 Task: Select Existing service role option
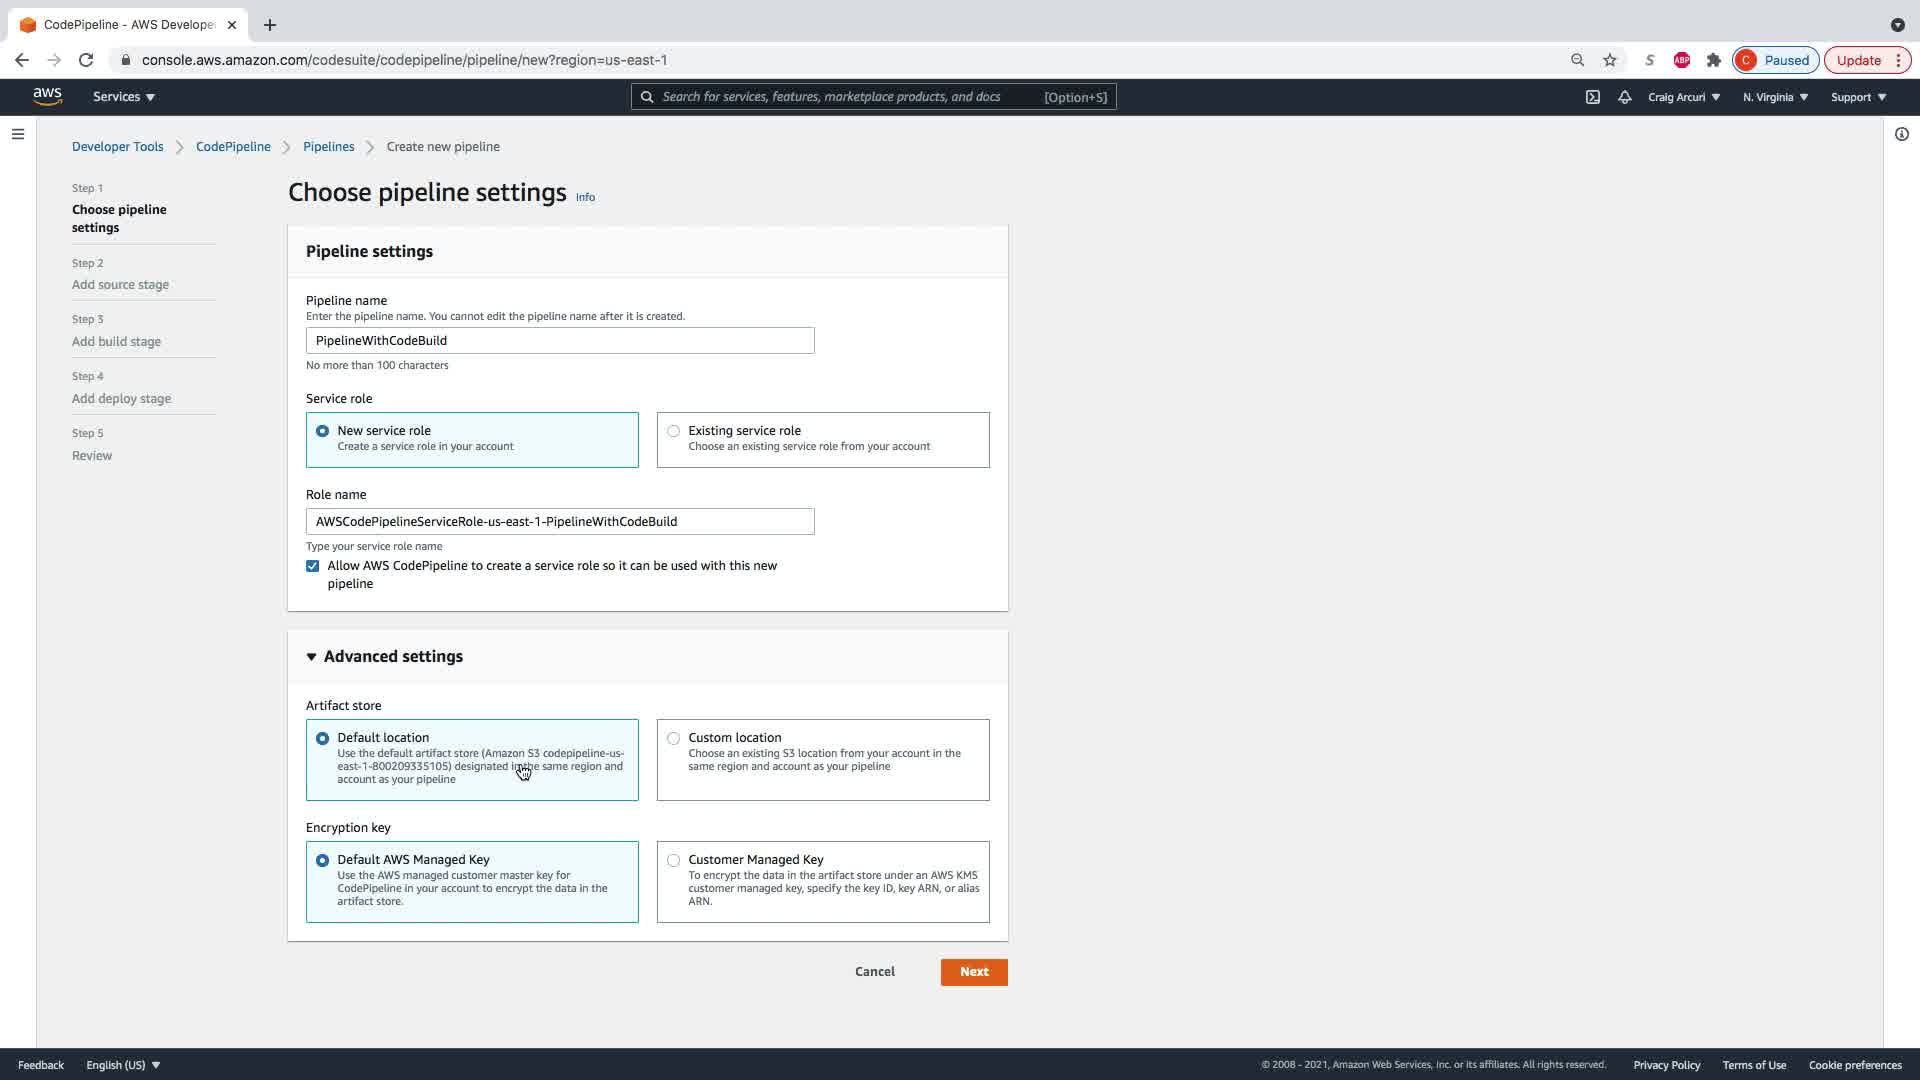click(674, 431)
